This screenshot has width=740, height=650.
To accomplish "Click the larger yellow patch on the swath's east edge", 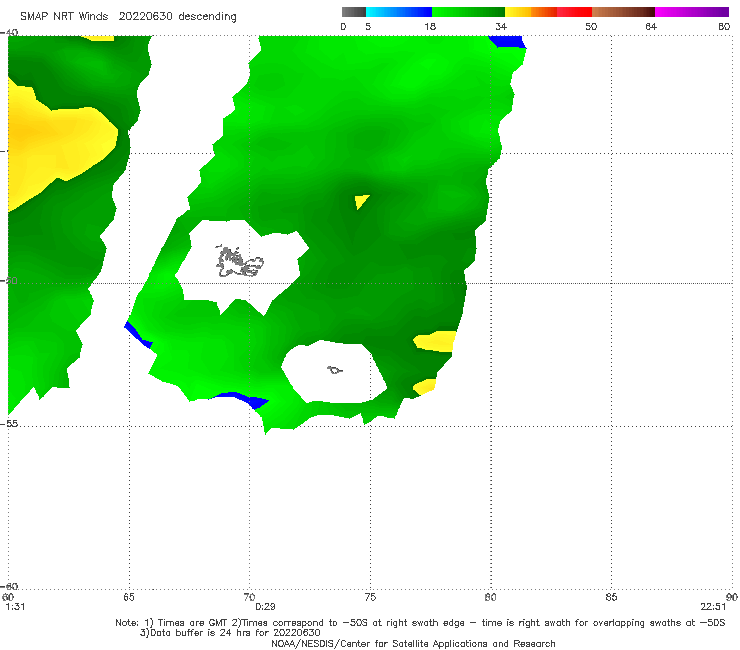I will click(435, 341).
